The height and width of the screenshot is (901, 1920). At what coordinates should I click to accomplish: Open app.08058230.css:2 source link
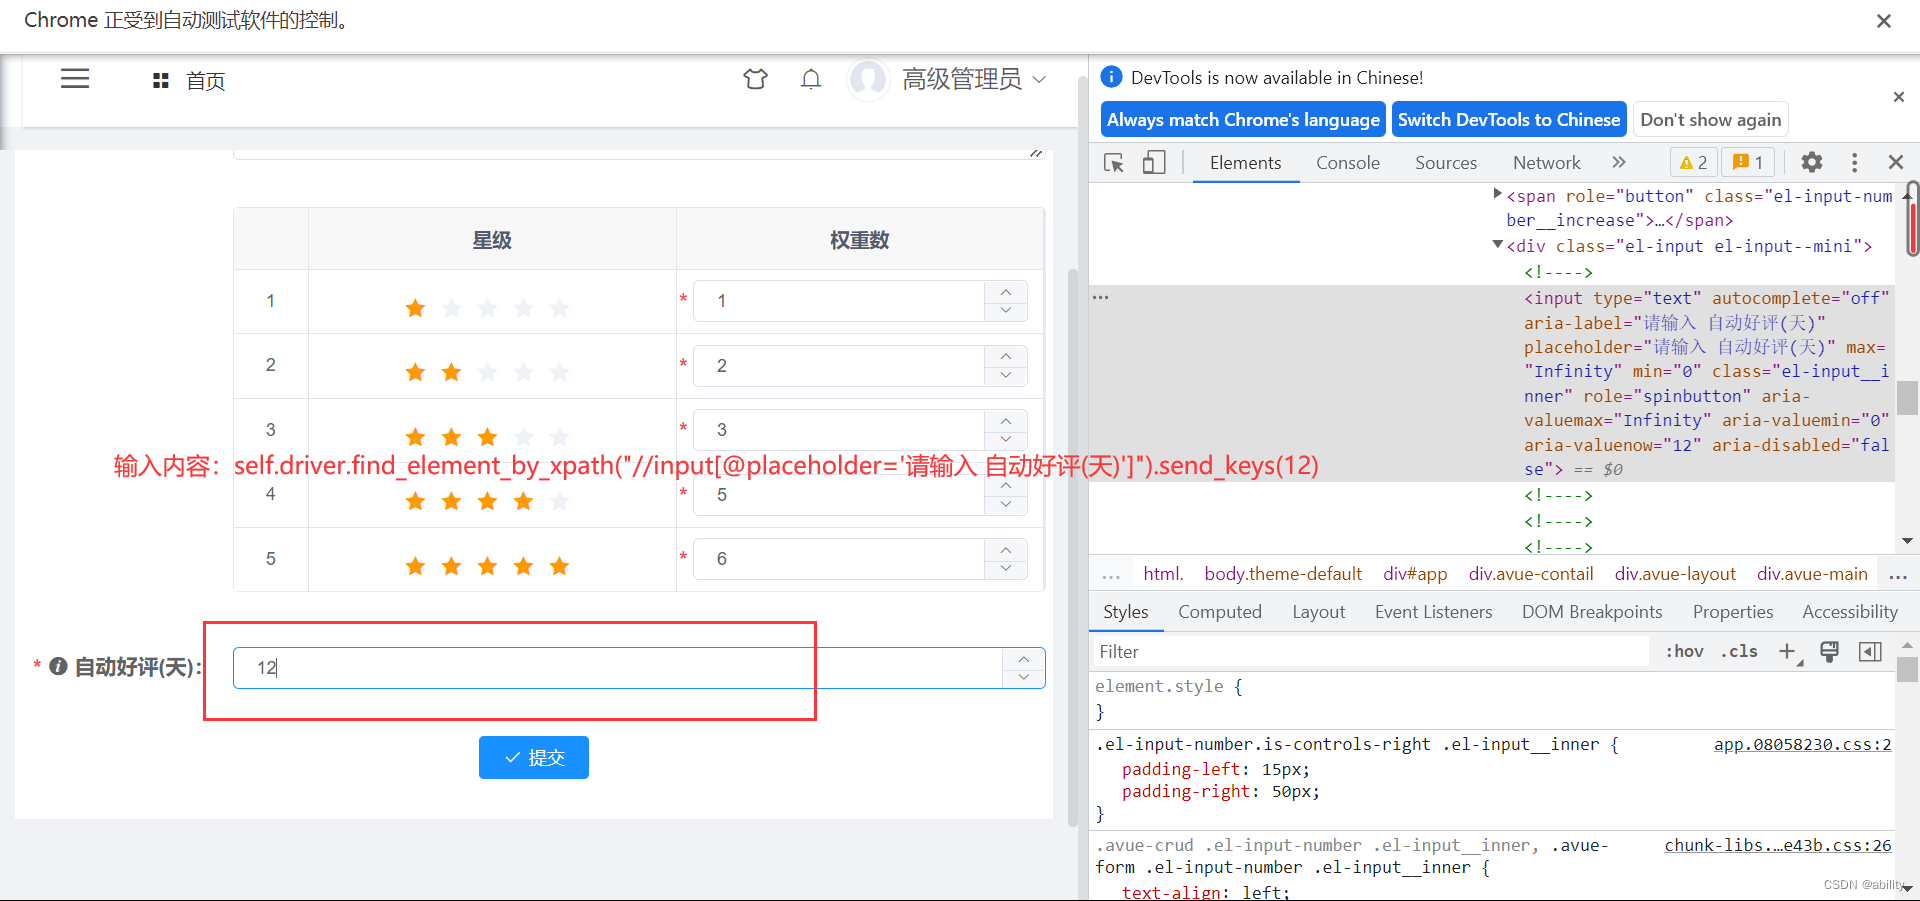point(1802,745)
